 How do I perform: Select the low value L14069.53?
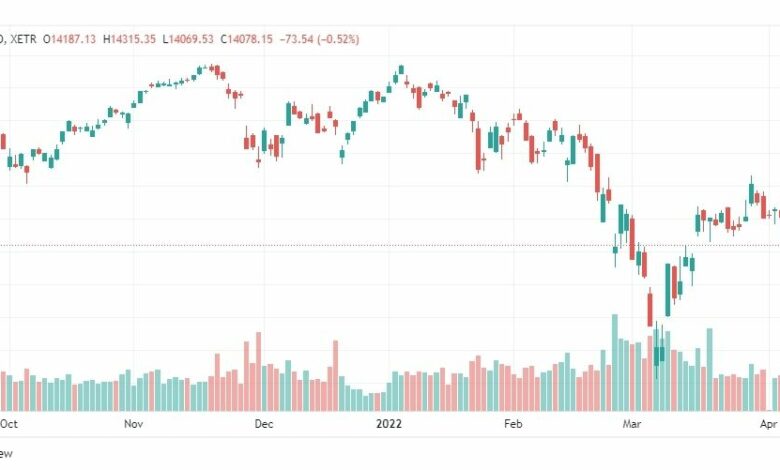pos(188,39)
